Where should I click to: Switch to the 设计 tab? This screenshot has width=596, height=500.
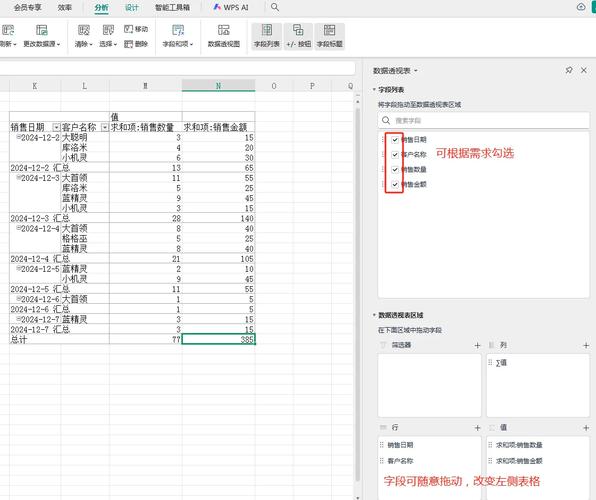click(132, 7)
